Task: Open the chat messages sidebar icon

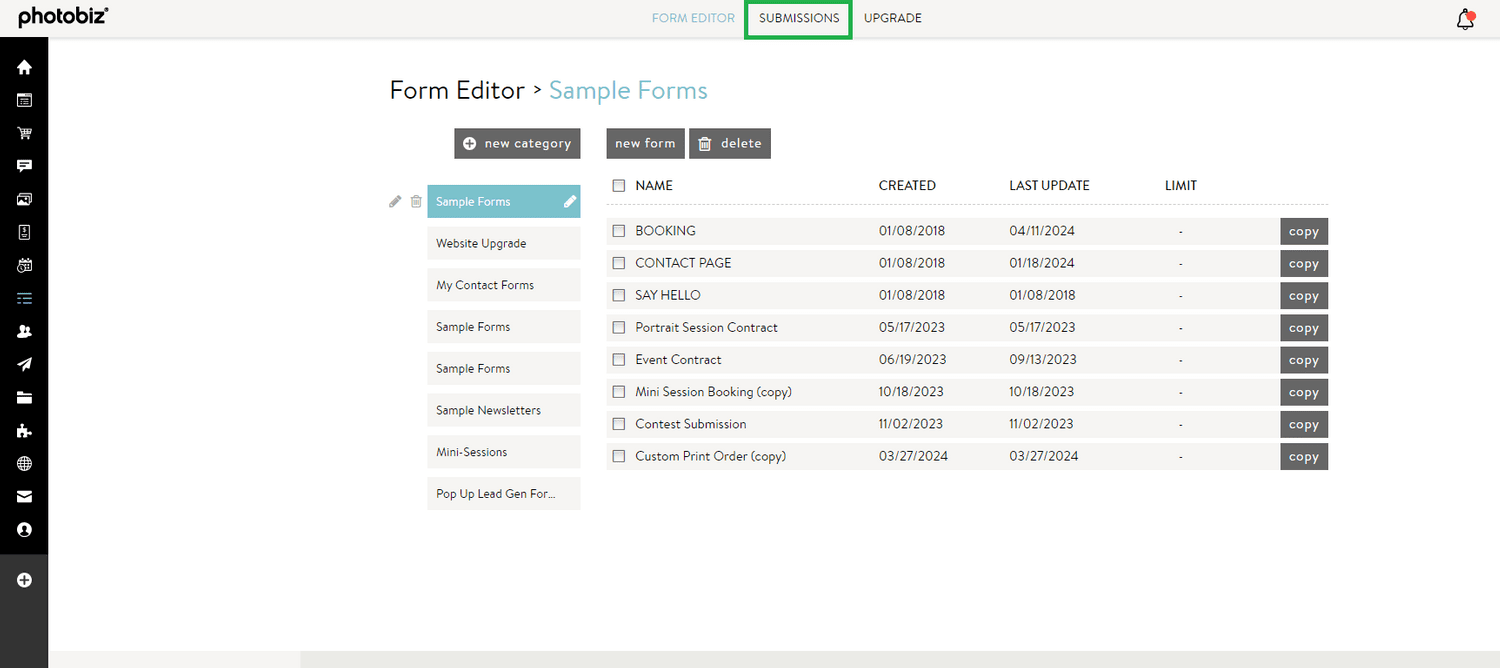Action: point(23,166)
